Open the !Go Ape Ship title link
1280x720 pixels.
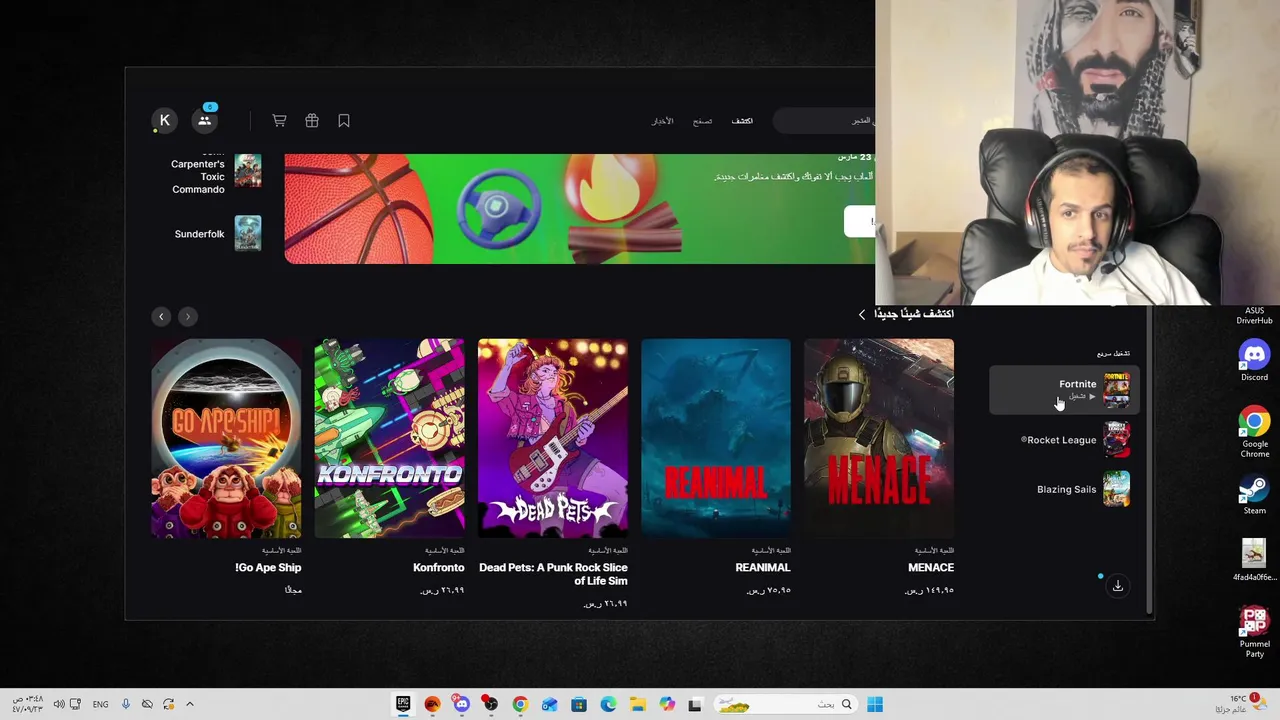(x=268, y=567)
